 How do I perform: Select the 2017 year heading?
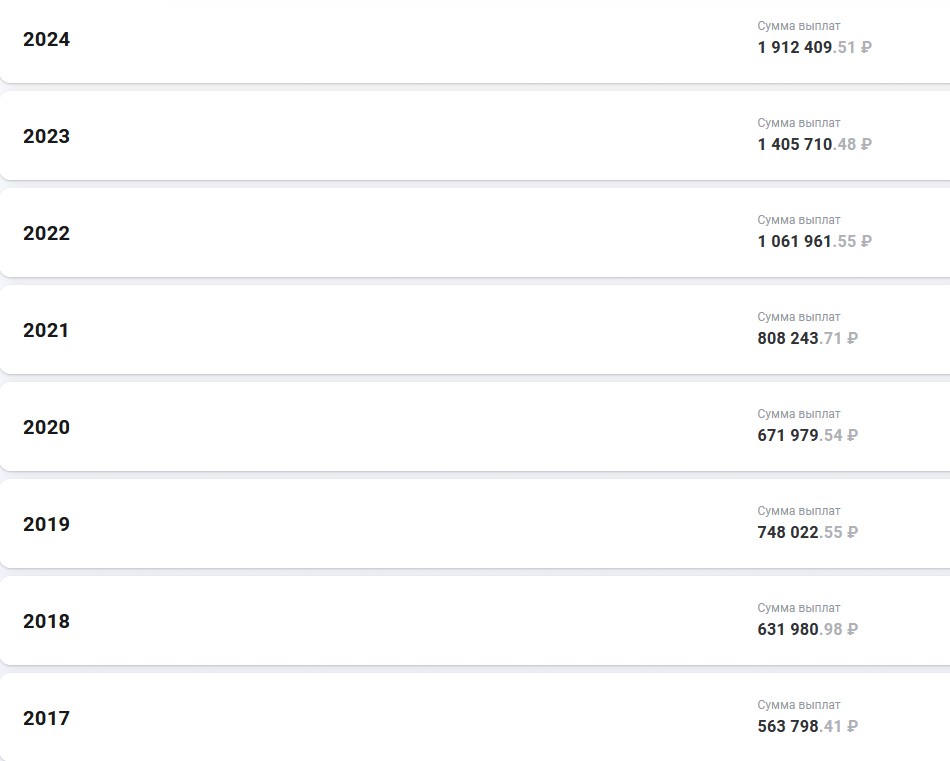[x=47, y=718]
